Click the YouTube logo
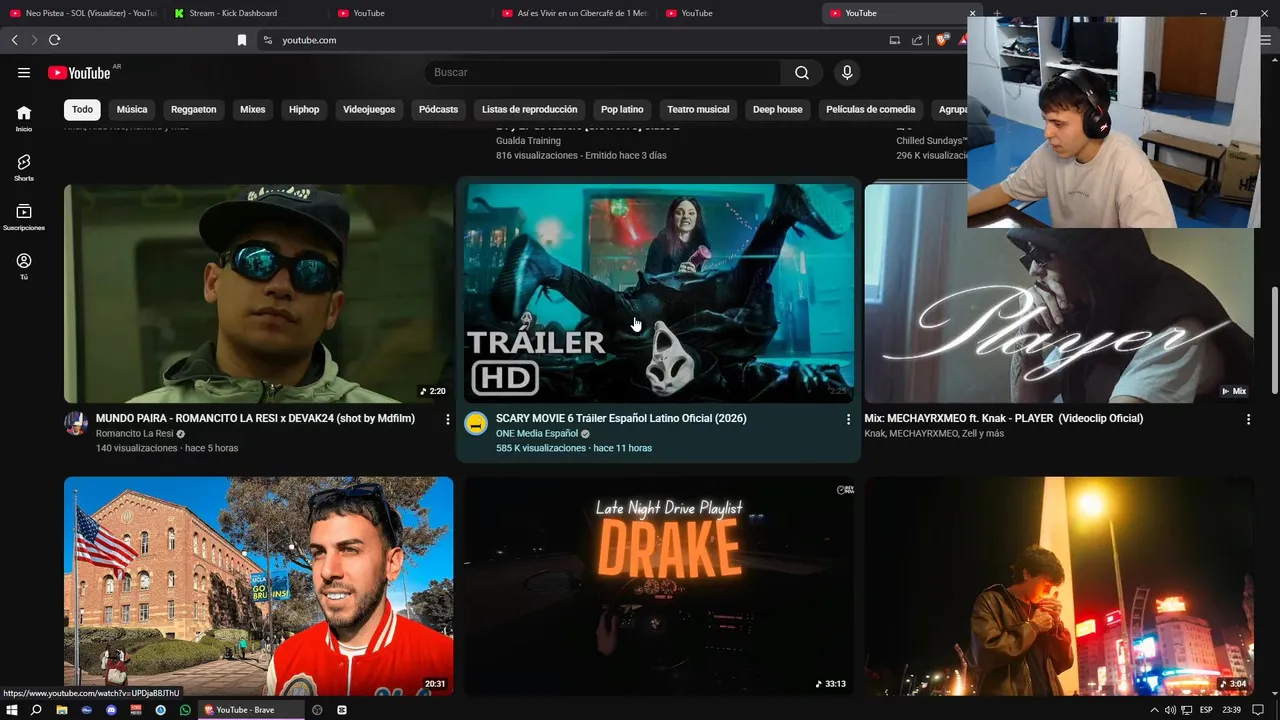This screenshot has width=1280, height=720. coord(79,72)
